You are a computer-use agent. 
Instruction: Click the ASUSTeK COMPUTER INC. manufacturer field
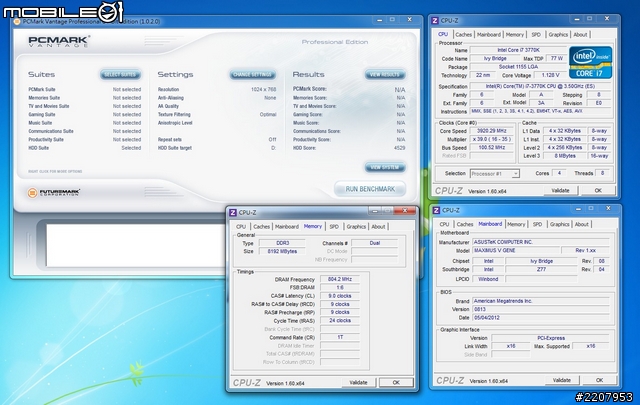coord(541,242)
